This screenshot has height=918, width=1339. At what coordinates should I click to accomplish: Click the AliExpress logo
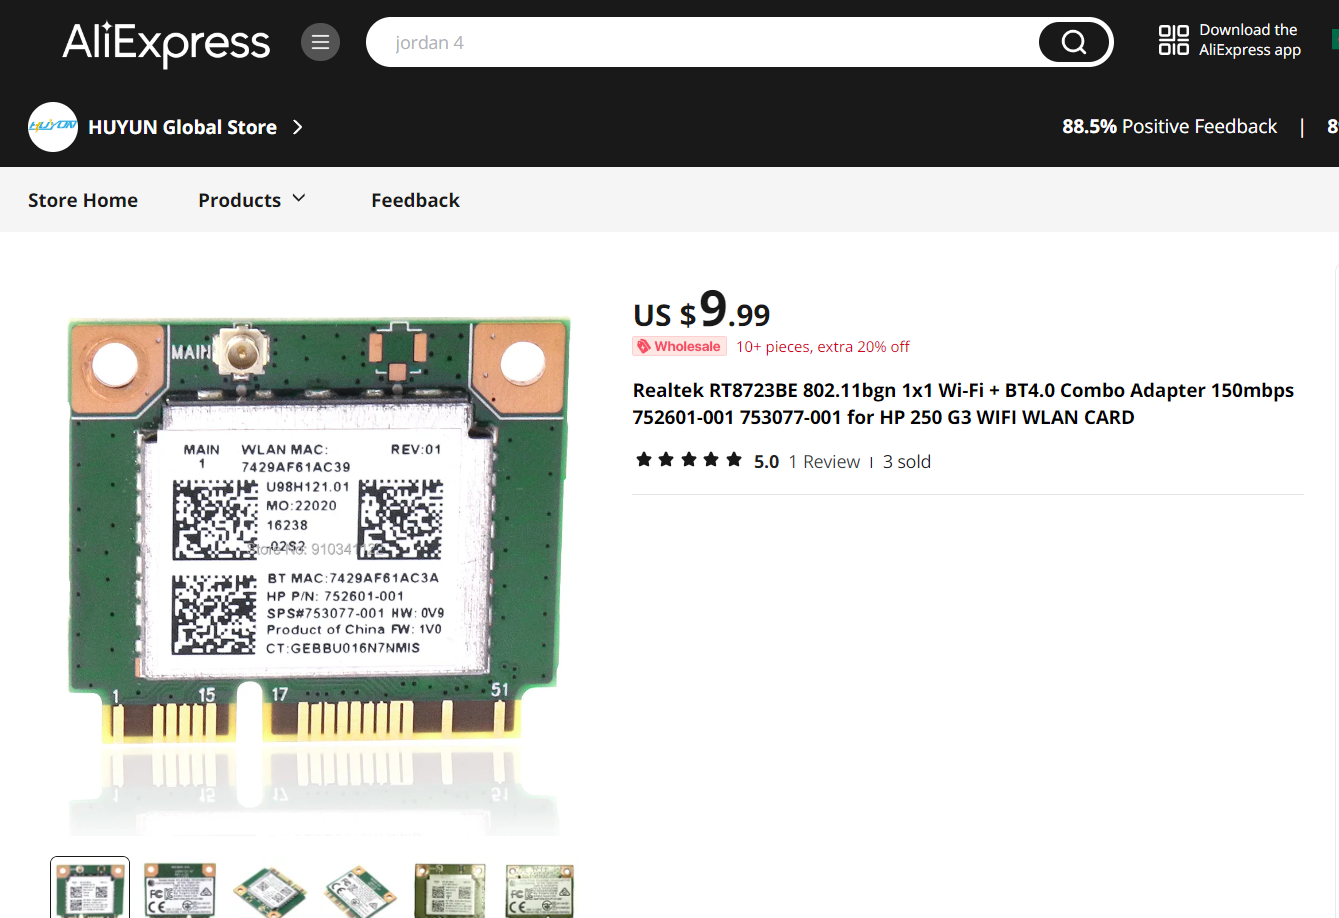point(166,43)
